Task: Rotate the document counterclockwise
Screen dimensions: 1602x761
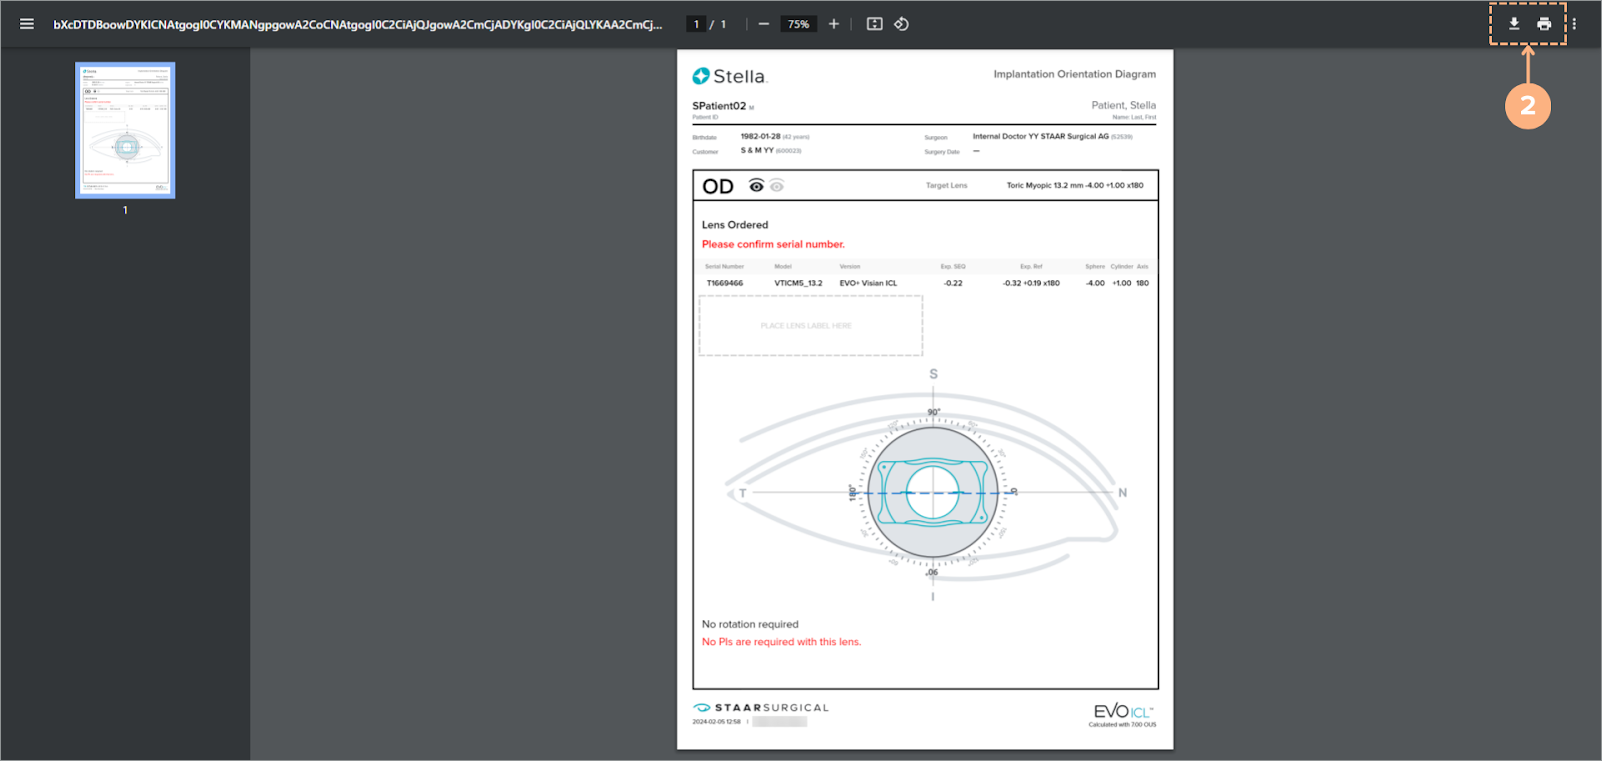Action: (x=901, y=24)
